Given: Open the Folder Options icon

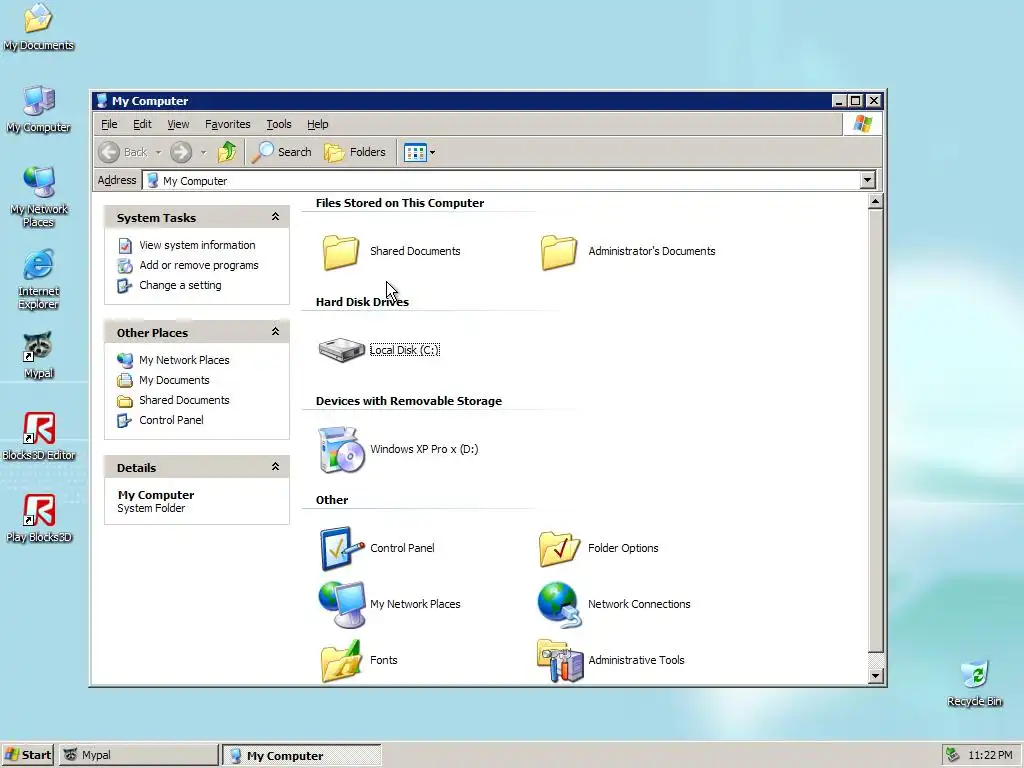Looking at the screenshot, I should coord(559,549).
